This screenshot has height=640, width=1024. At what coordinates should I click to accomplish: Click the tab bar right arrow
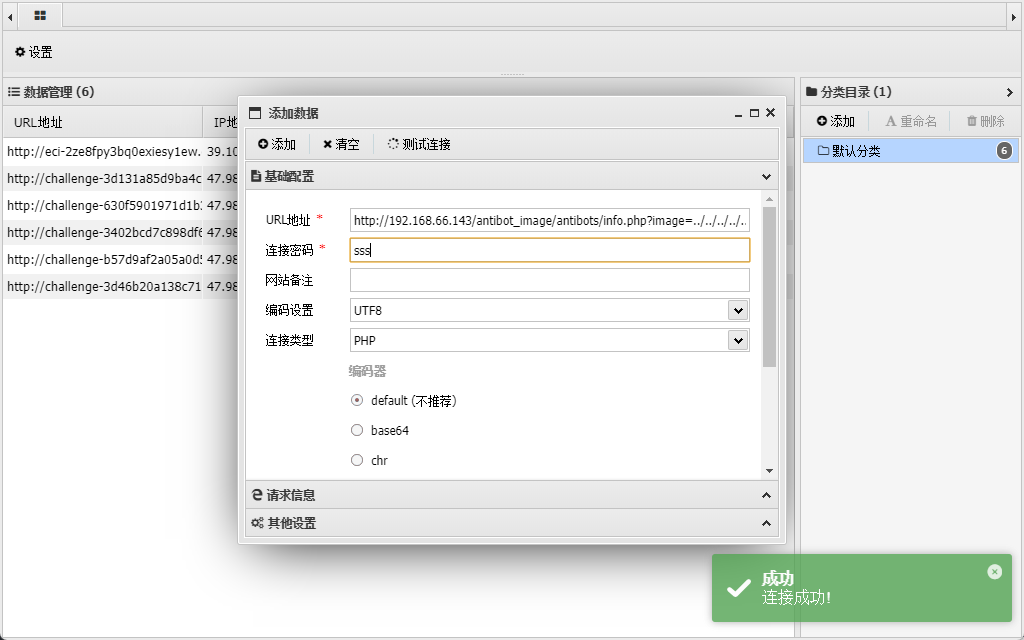pos(1014,17)
